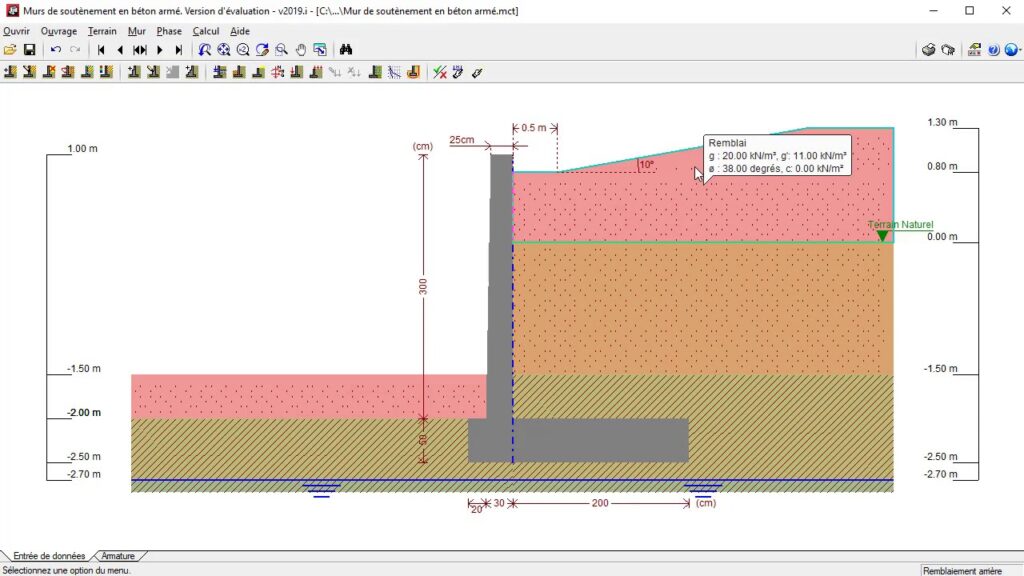
Task: Save the project with the floppy disk icon
Action: [x=29, y=50]
